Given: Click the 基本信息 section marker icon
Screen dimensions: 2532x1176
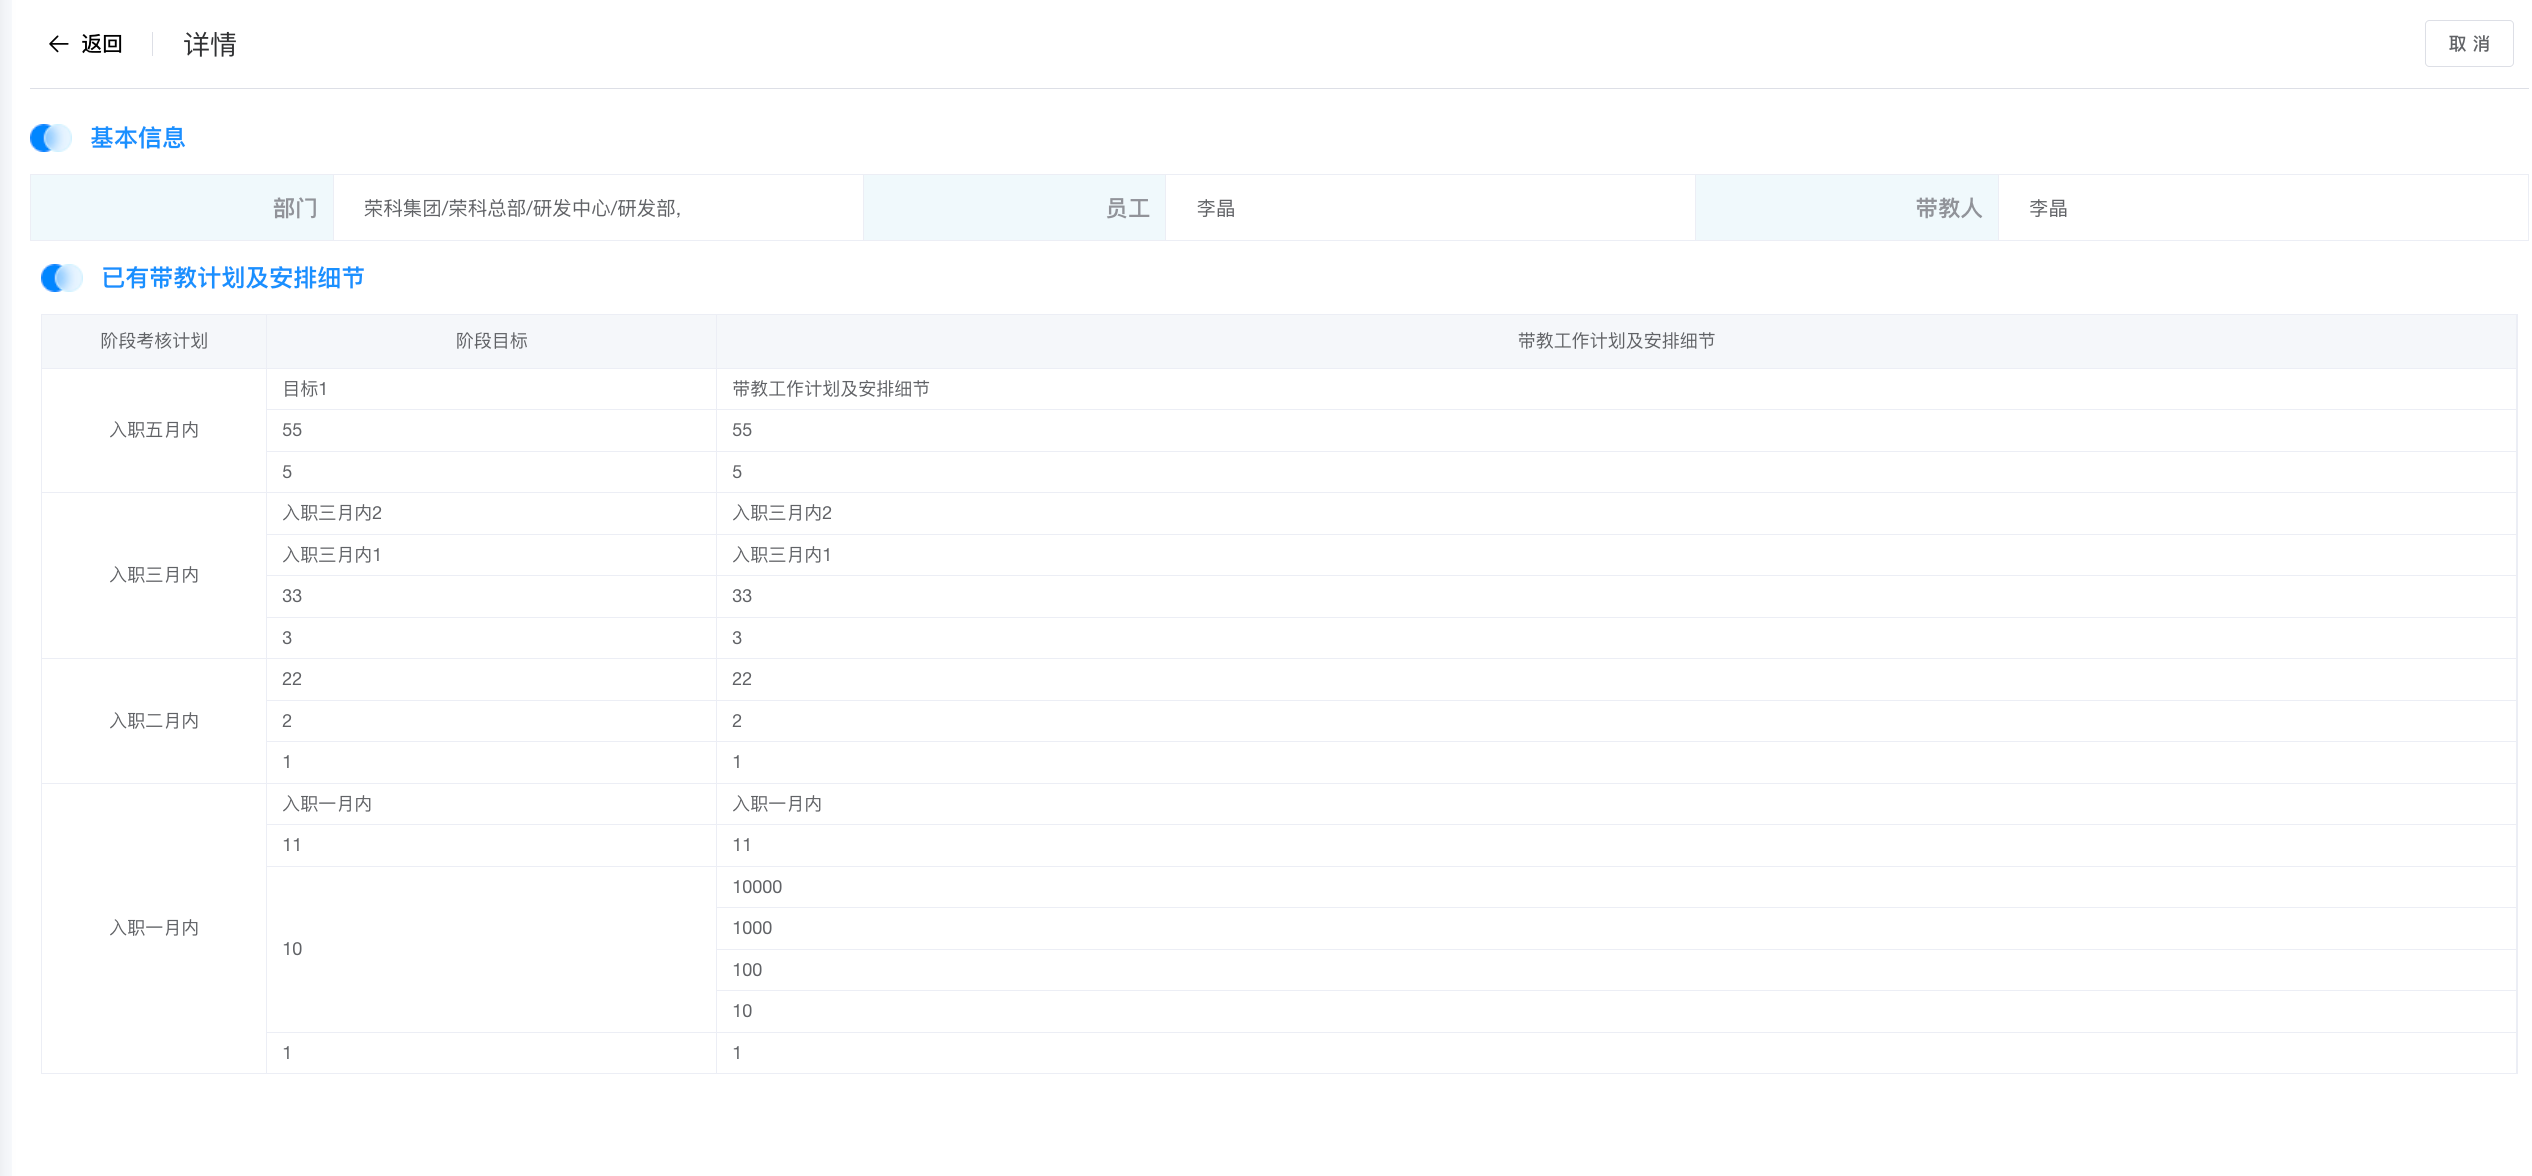Looking at the screenshot, I should click(51, 138).
